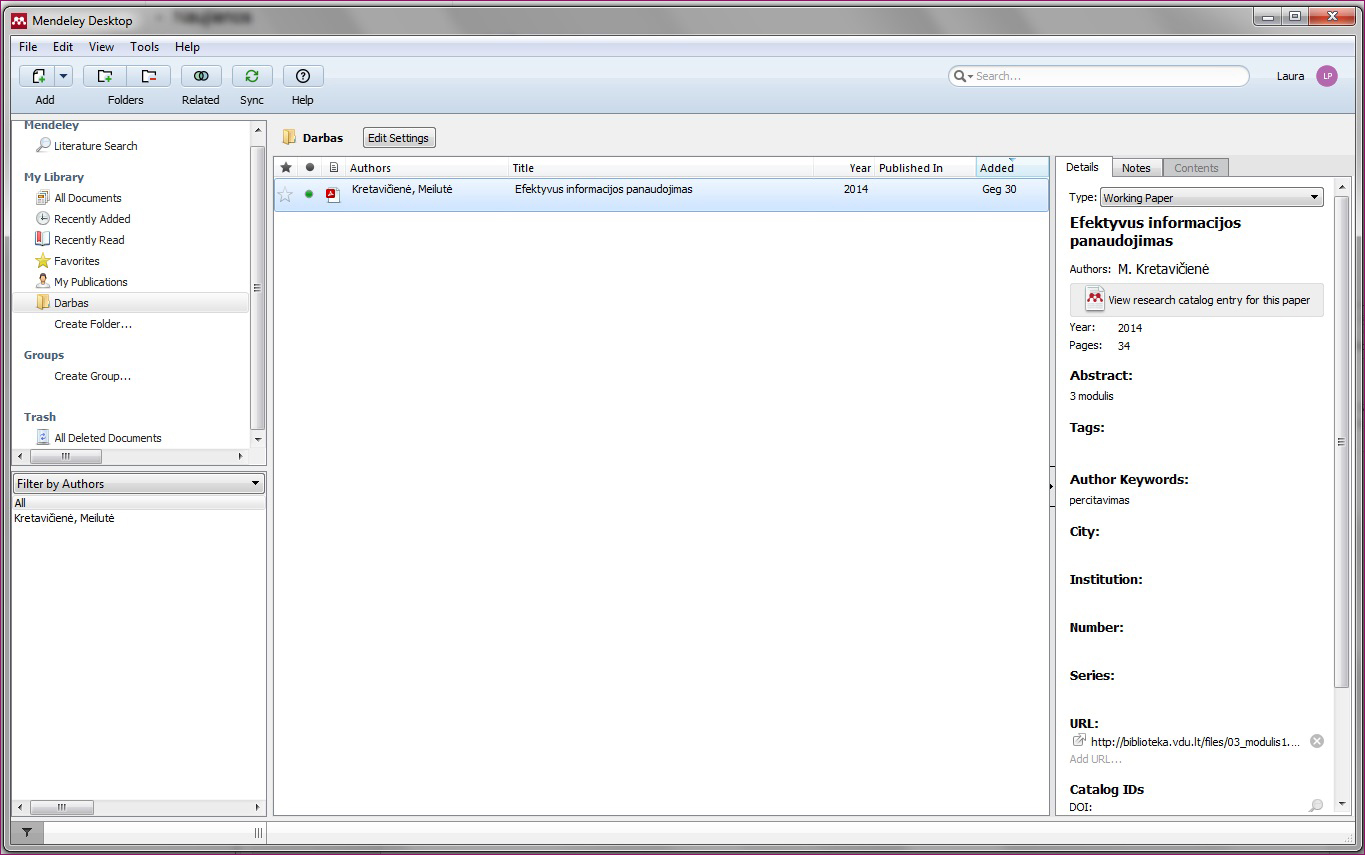Open the Filter by Authors dropdown

139,484
